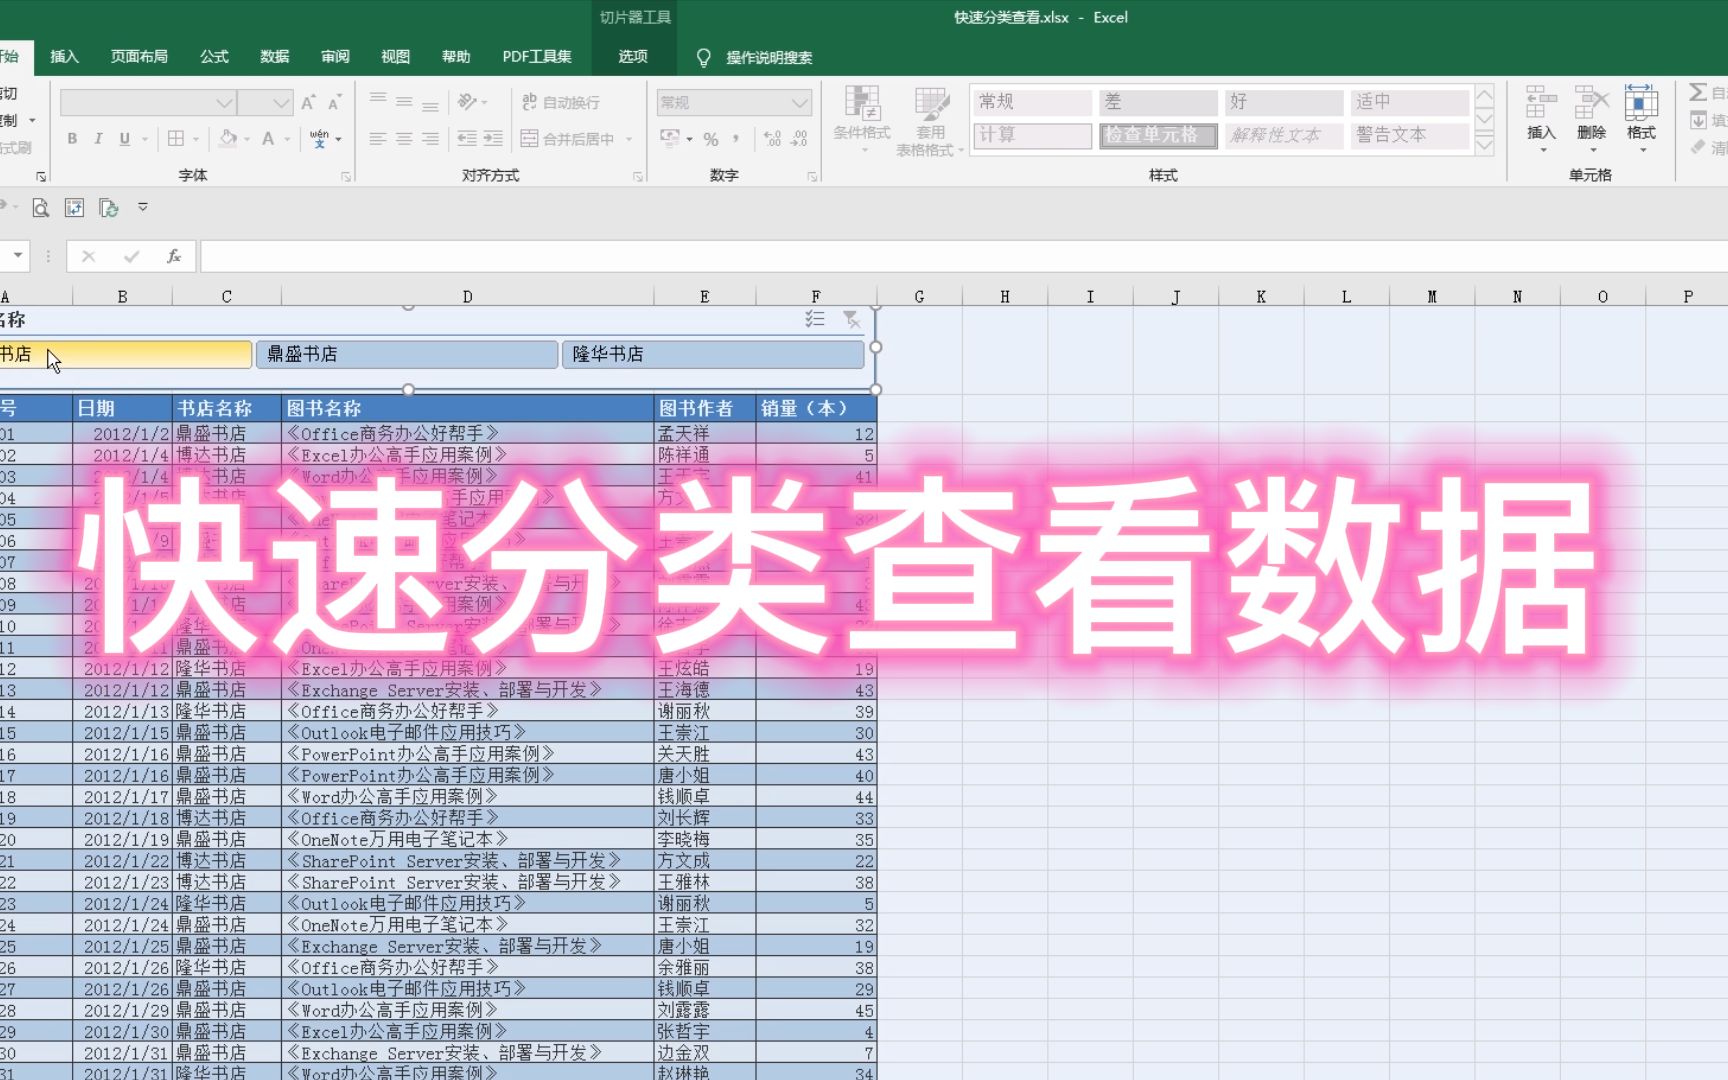Open the Data (数据) tab
Viewport: 1728px width, 1080px height.
pyautogui.click(x=274, y=57)
